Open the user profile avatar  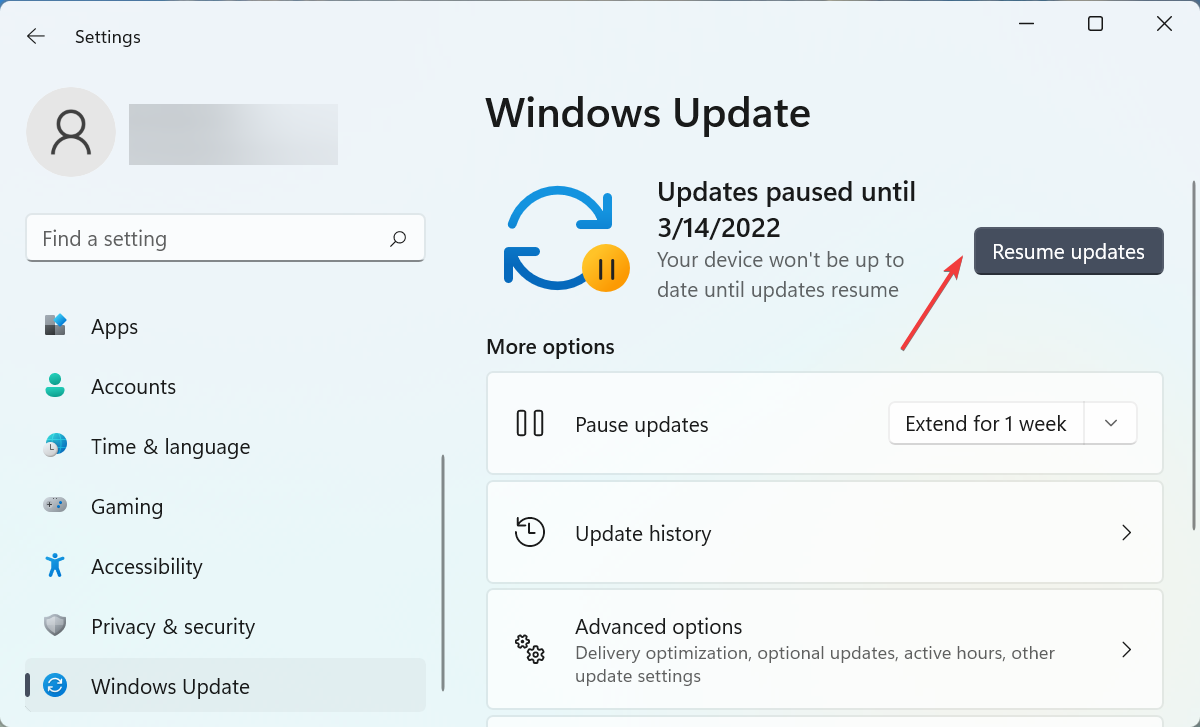[x=71, y=132]
